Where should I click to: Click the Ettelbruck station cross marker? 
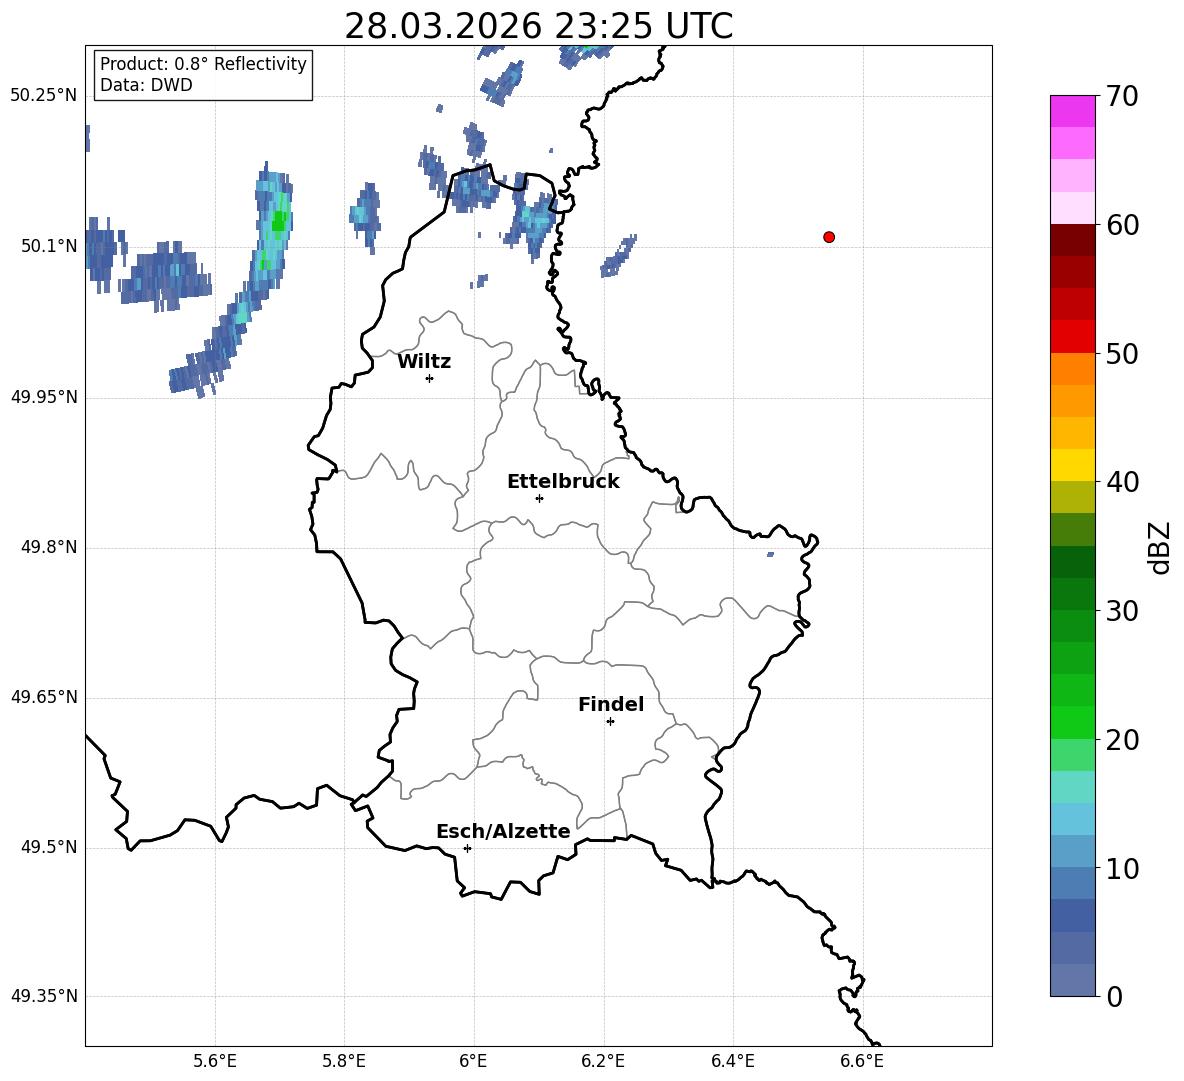pos(539,498)
